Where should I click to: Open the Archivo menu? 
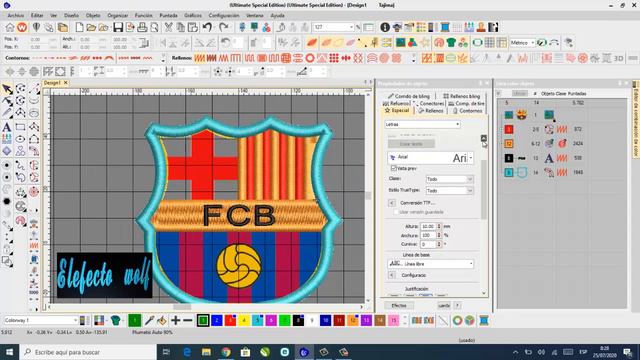coord(16,16)
